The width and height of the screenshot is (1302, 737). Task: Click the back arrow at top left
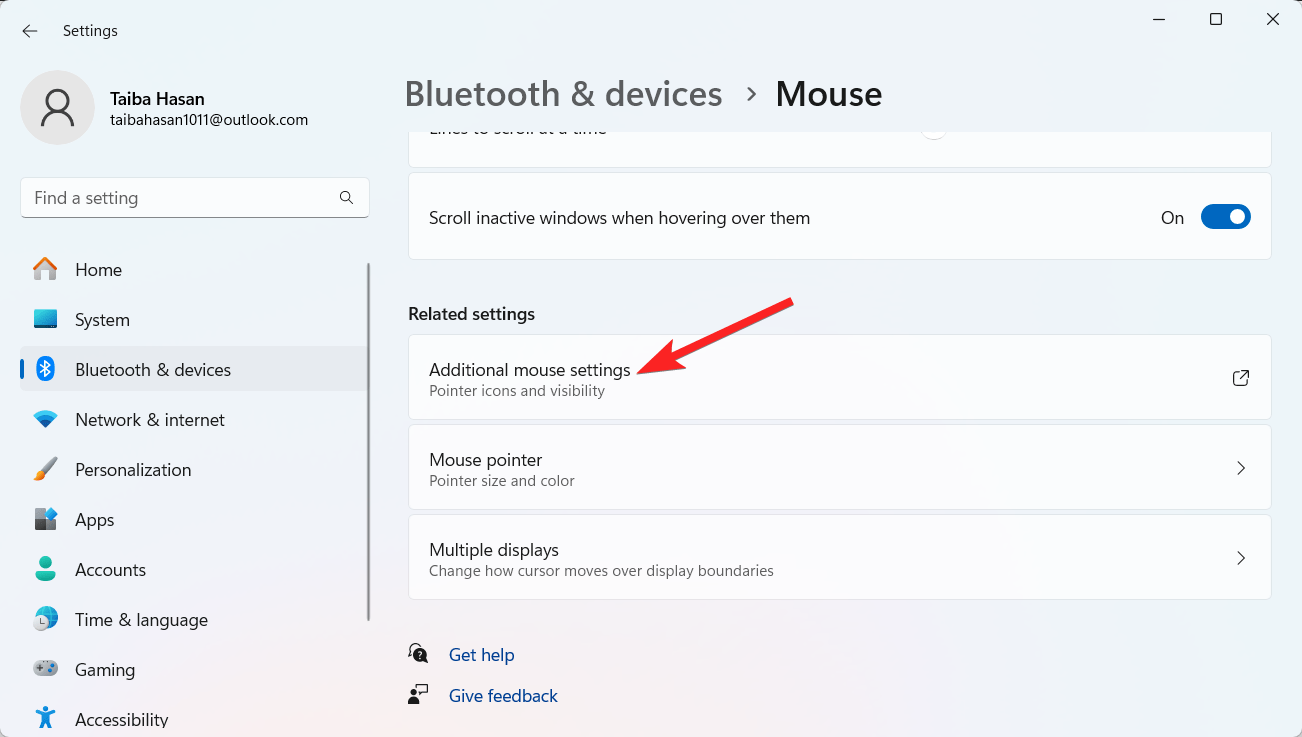tap(29, 31)
